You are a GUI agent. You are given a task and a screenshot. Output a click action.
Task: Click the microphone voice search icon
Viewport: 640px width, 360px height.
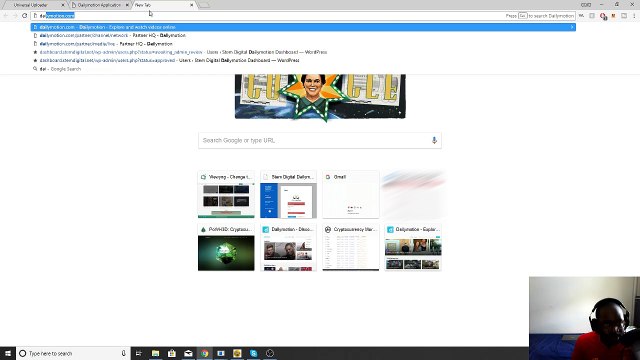pos(434,140)
